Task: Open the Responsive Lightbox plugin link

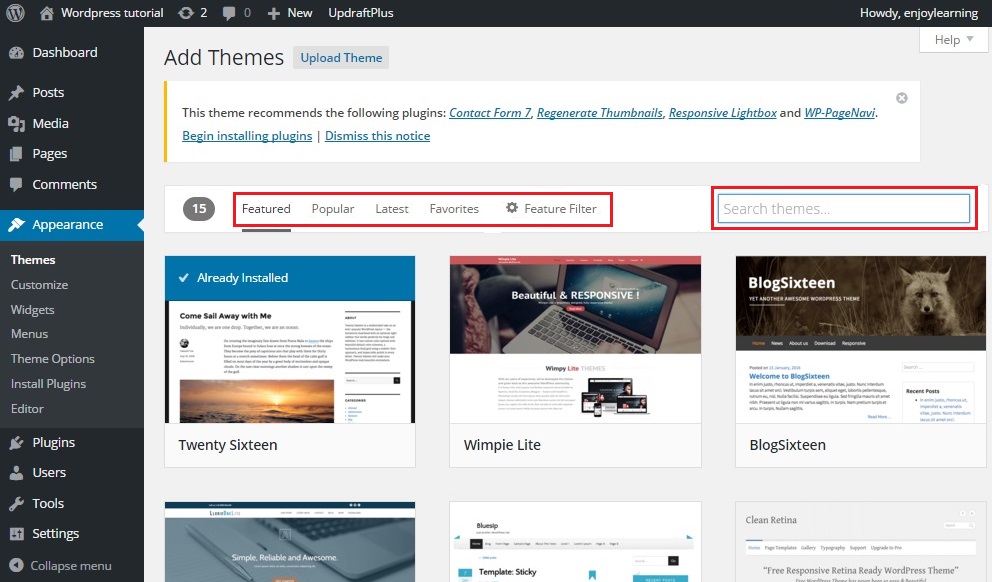Action: [722, 113]
